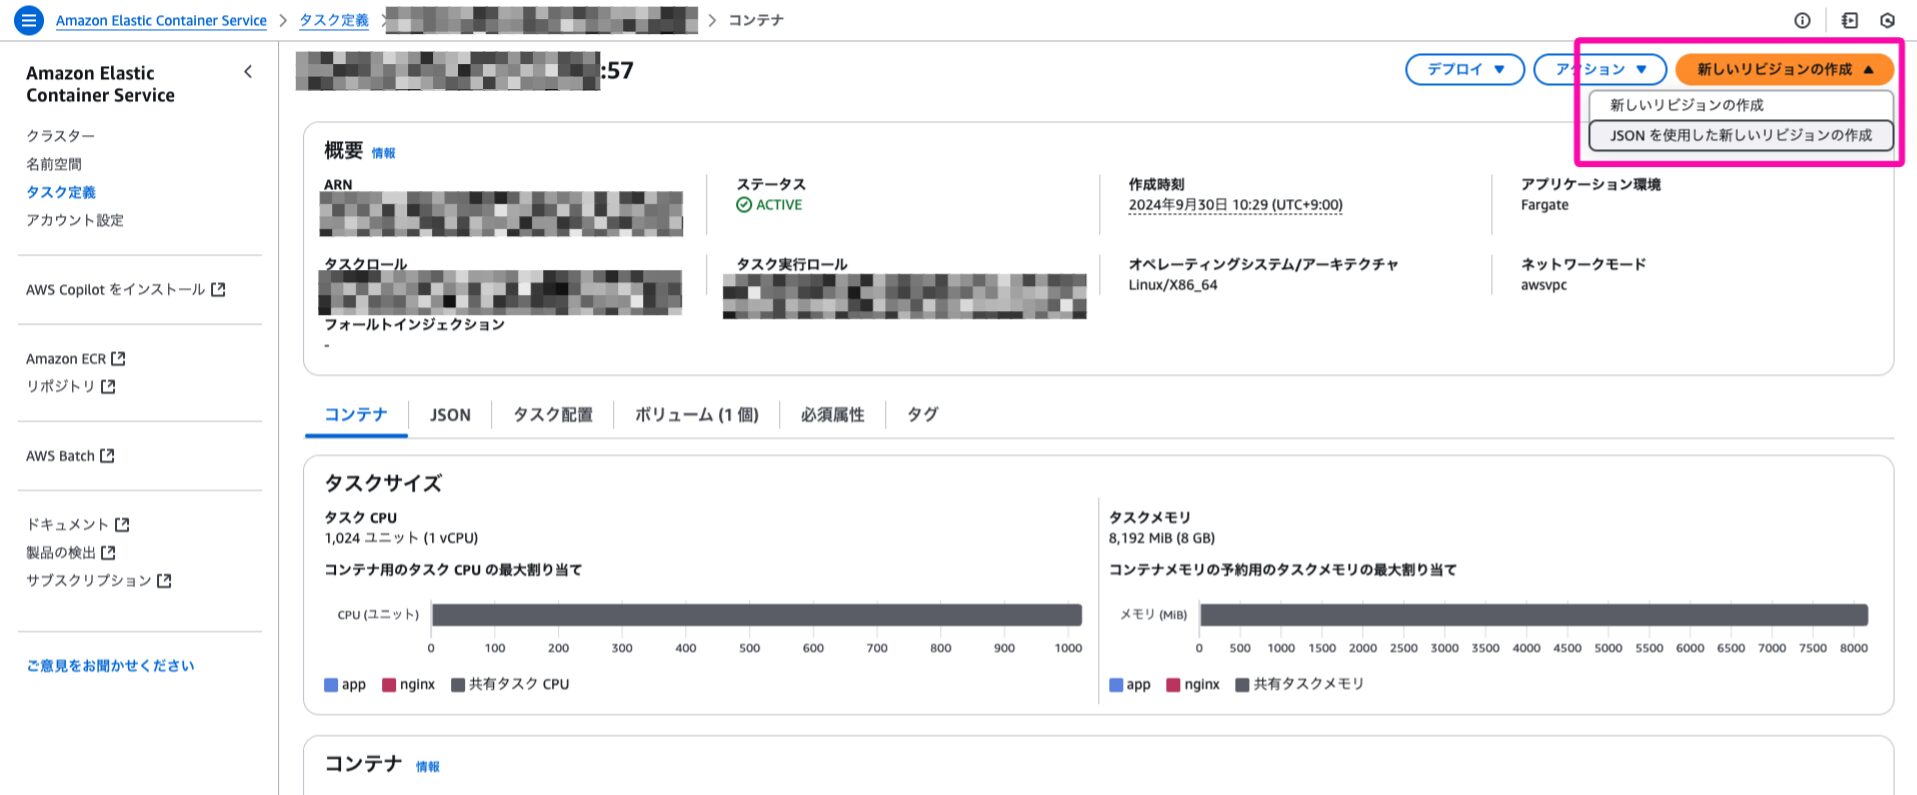Open the hamburger navigation menu

click(29, 20)
